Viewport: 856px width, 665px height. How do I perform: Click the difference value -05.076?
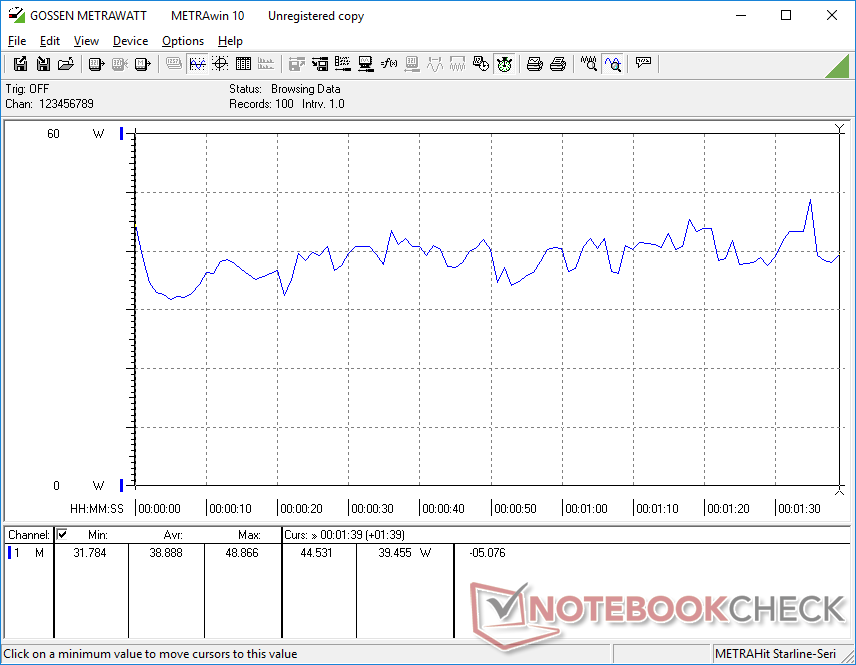coord(487,553)
